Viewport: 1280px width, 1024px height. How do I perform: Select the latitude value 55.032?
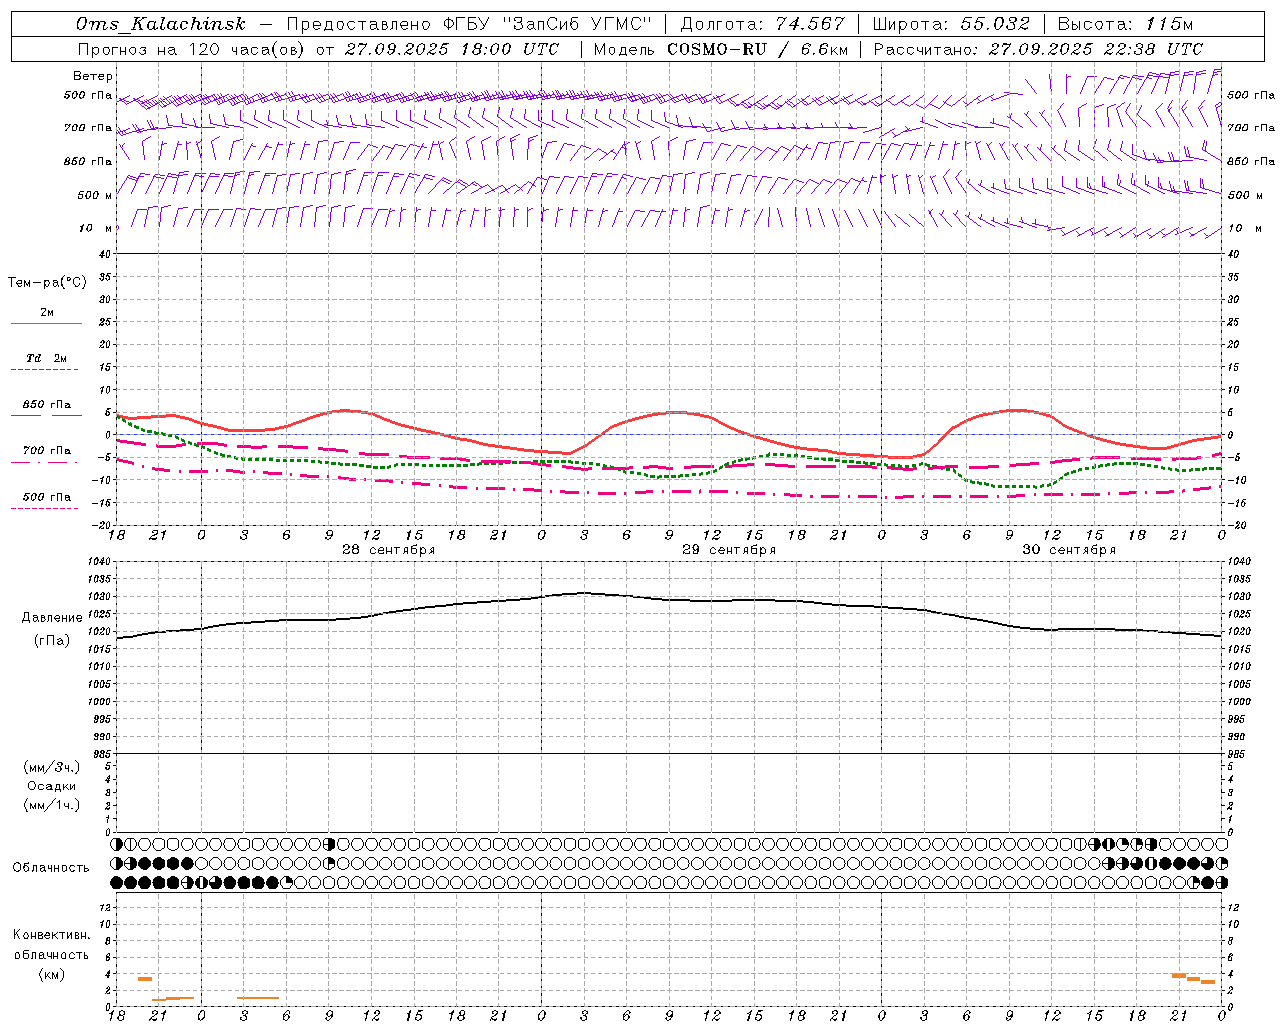click(x=994, y=24)
